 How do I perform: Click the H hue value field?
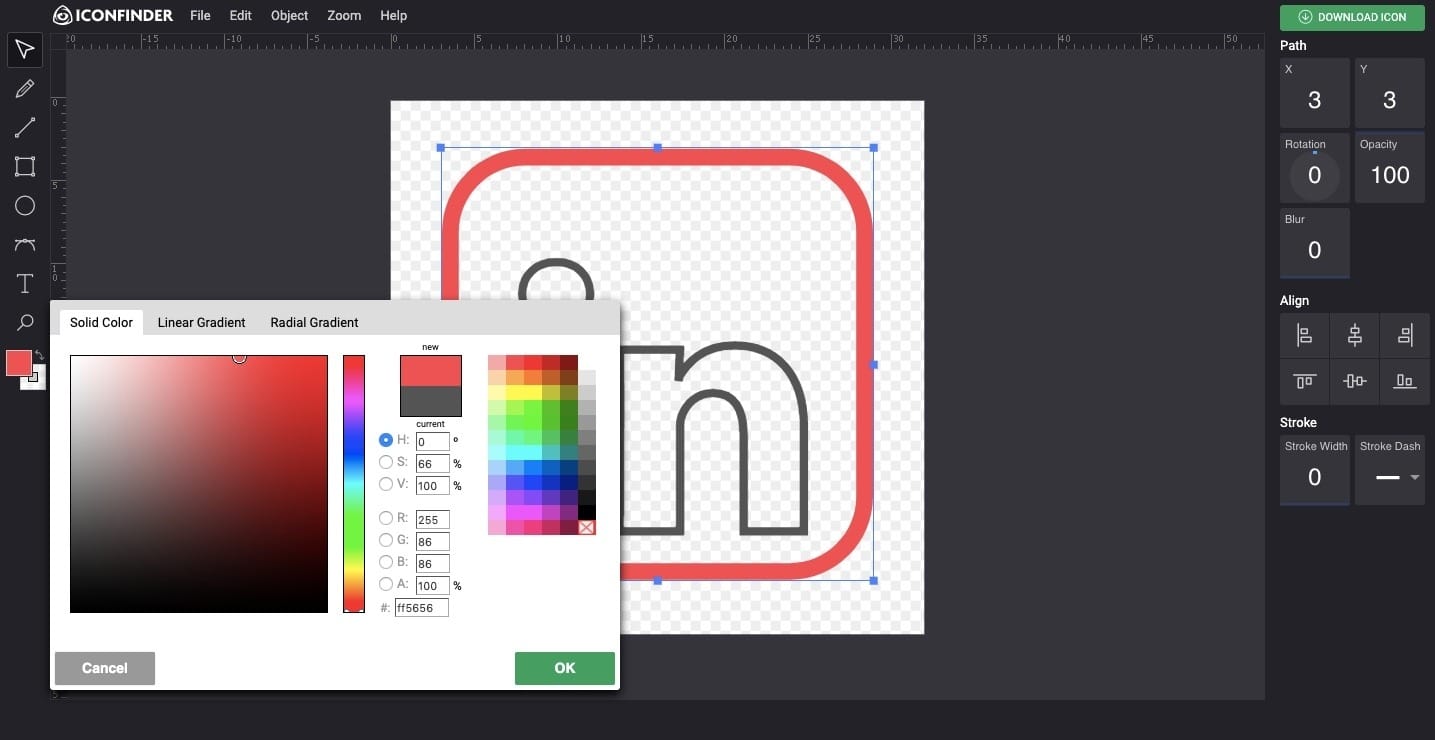432,441
